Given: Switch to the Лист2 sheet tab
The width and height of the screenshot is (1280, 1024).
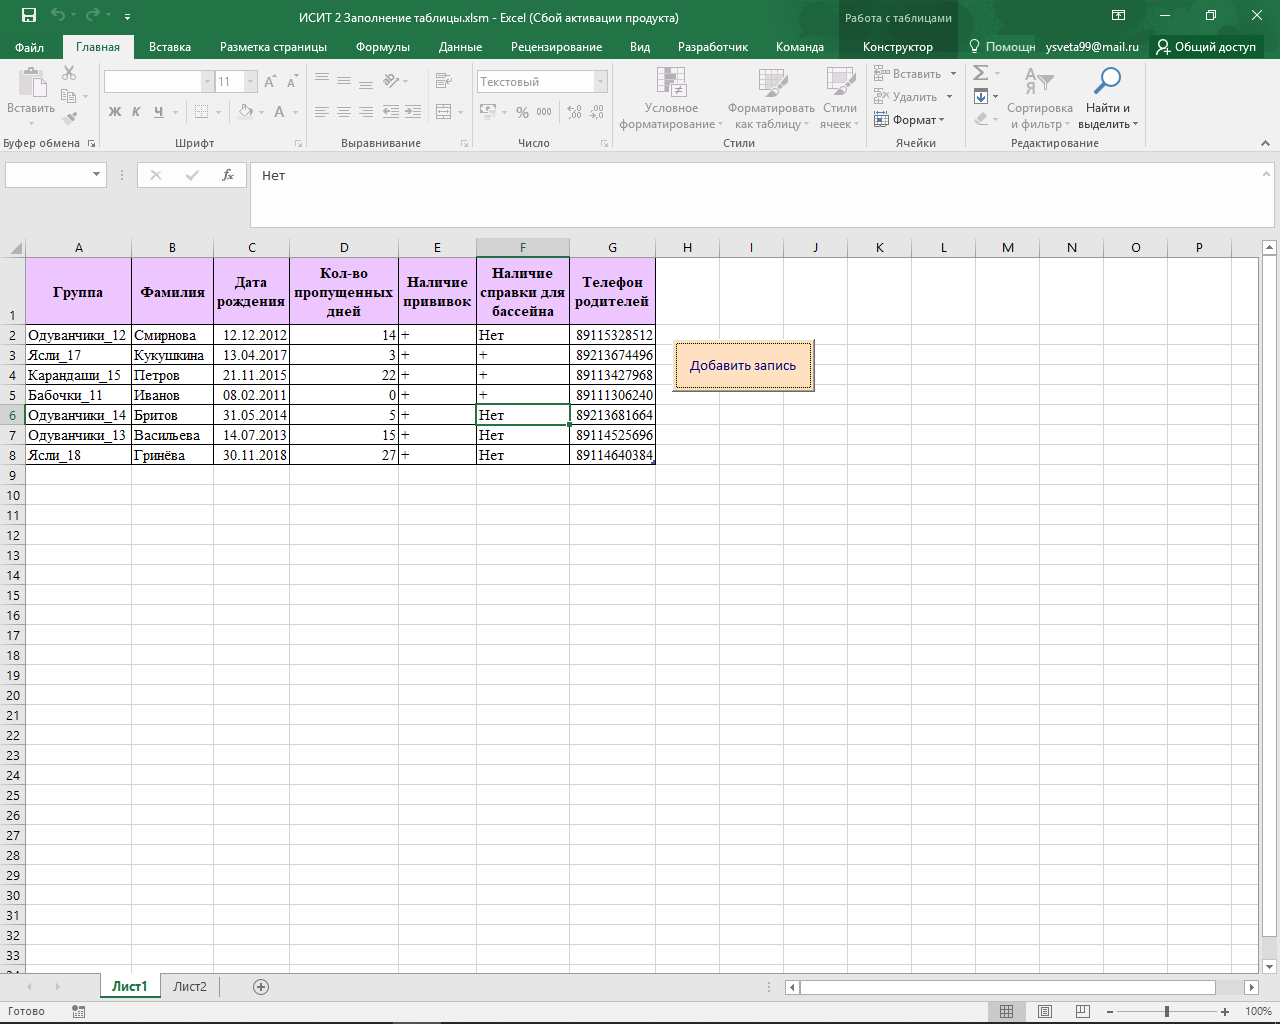Looking at the screenshot, I should (190, 987).
